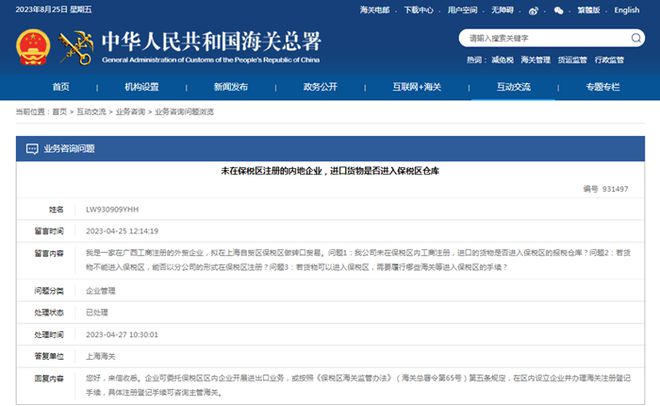660x406 pixels.
Task: Open the 下载中心 top link
Action: 418,10
